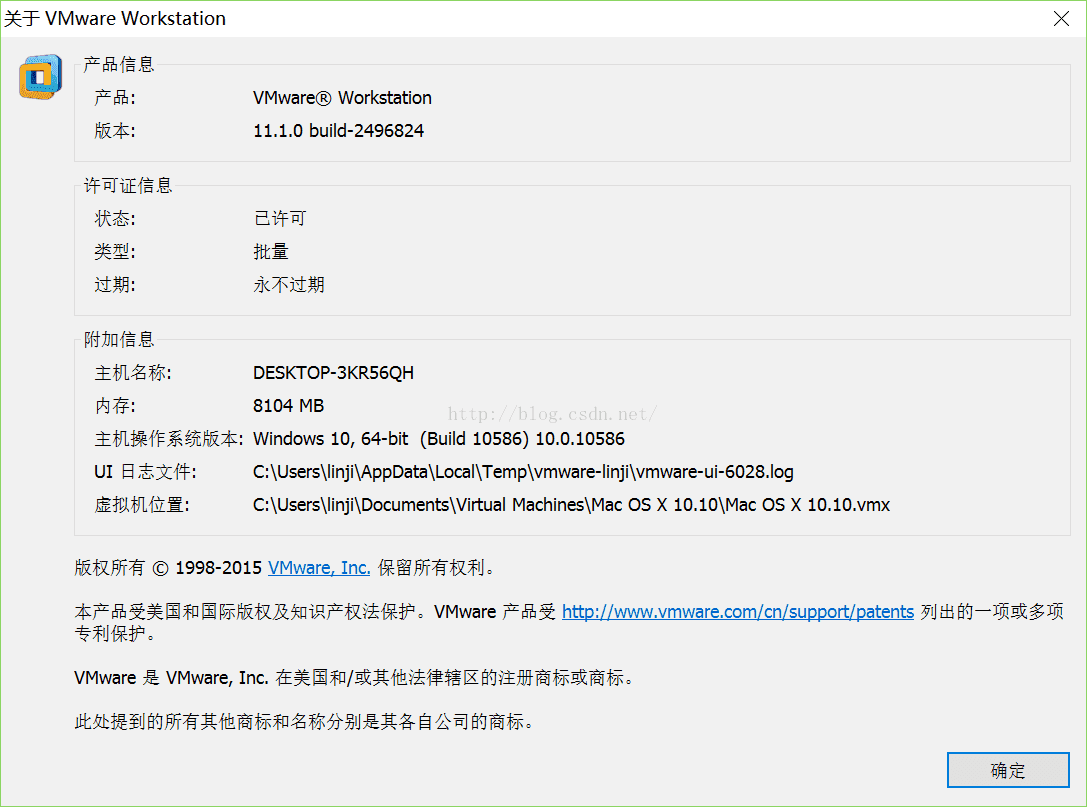Click the UI 日志文件 label

point(146,472)
